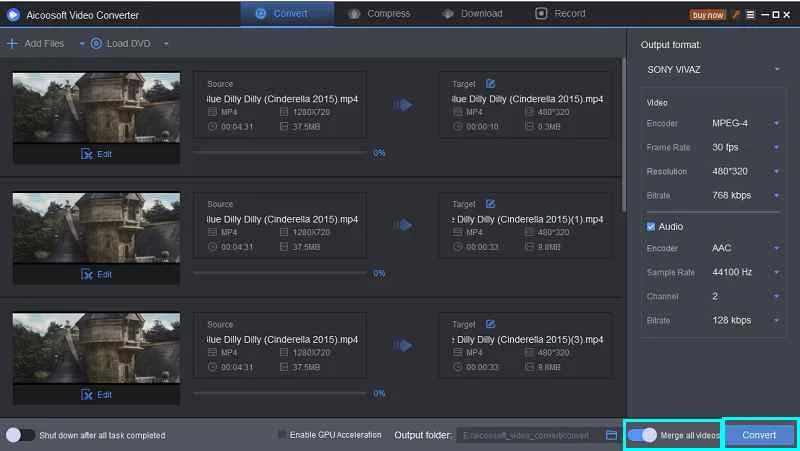Image resolution: width=800 pixels, height=451 pixels.
Task: Toggle Shut down after all task completed
Action: (x=20, y=435)
